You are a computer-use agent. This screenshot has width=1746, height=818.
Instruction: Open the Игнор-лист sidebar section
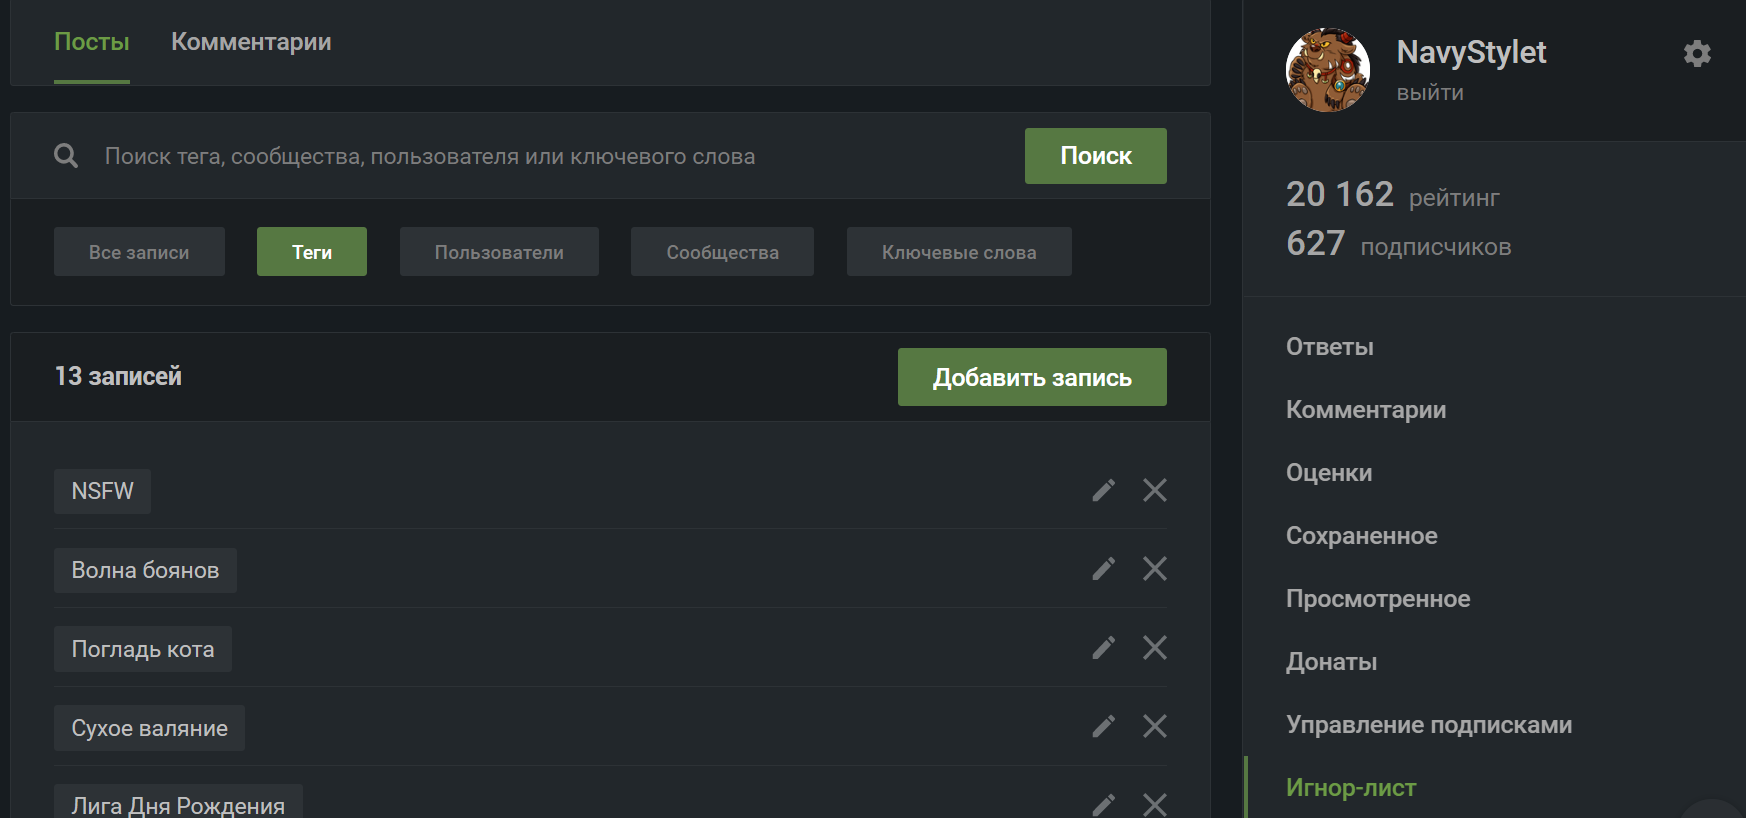(x=1351, y=788)
